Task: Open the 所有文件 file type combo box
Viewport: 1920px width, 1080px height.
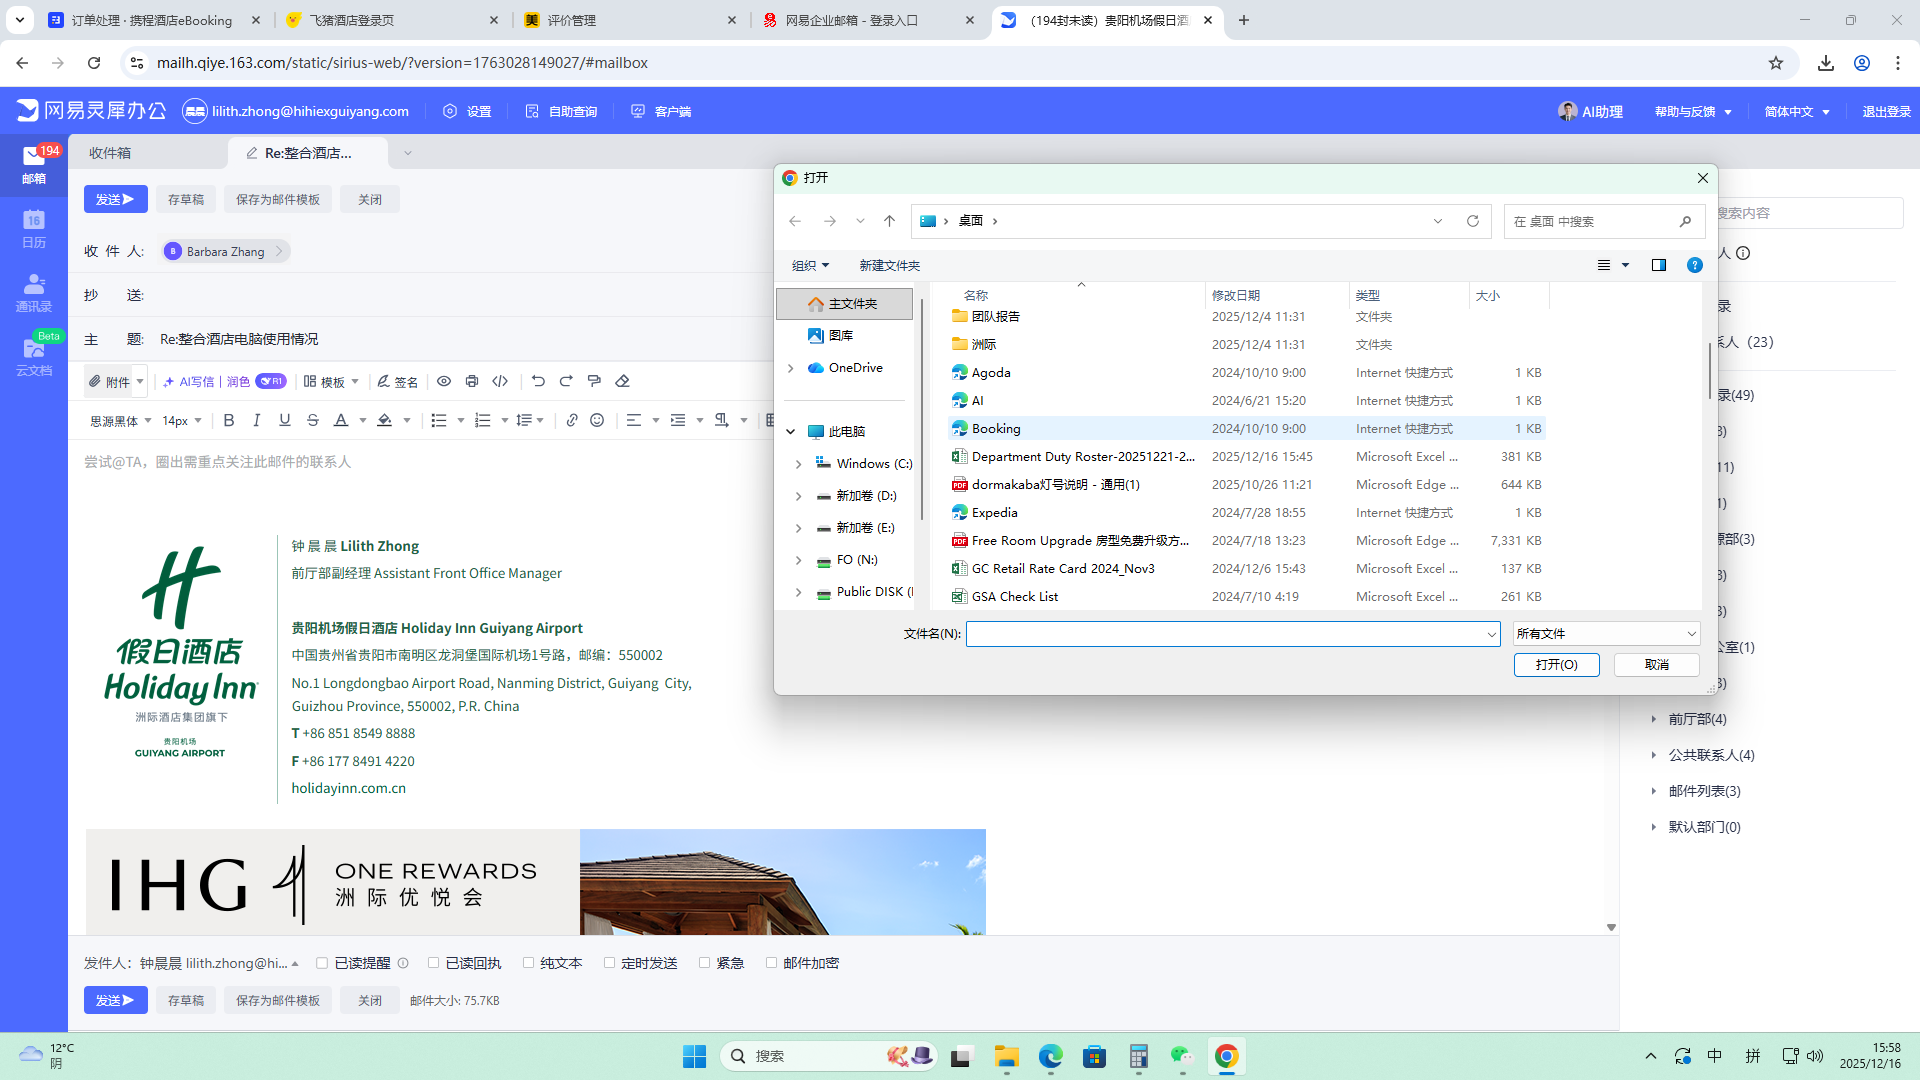Action: [x=1605, y=634]
